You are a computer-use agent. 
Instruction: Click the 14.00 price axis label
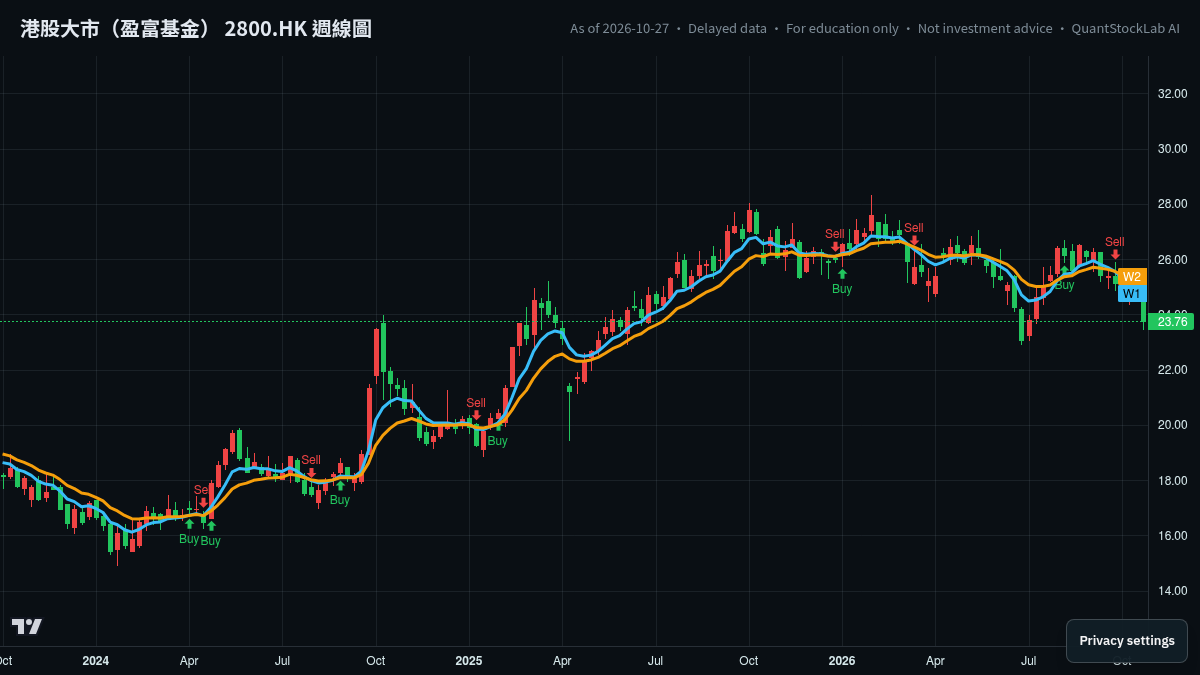(1171, 591)
